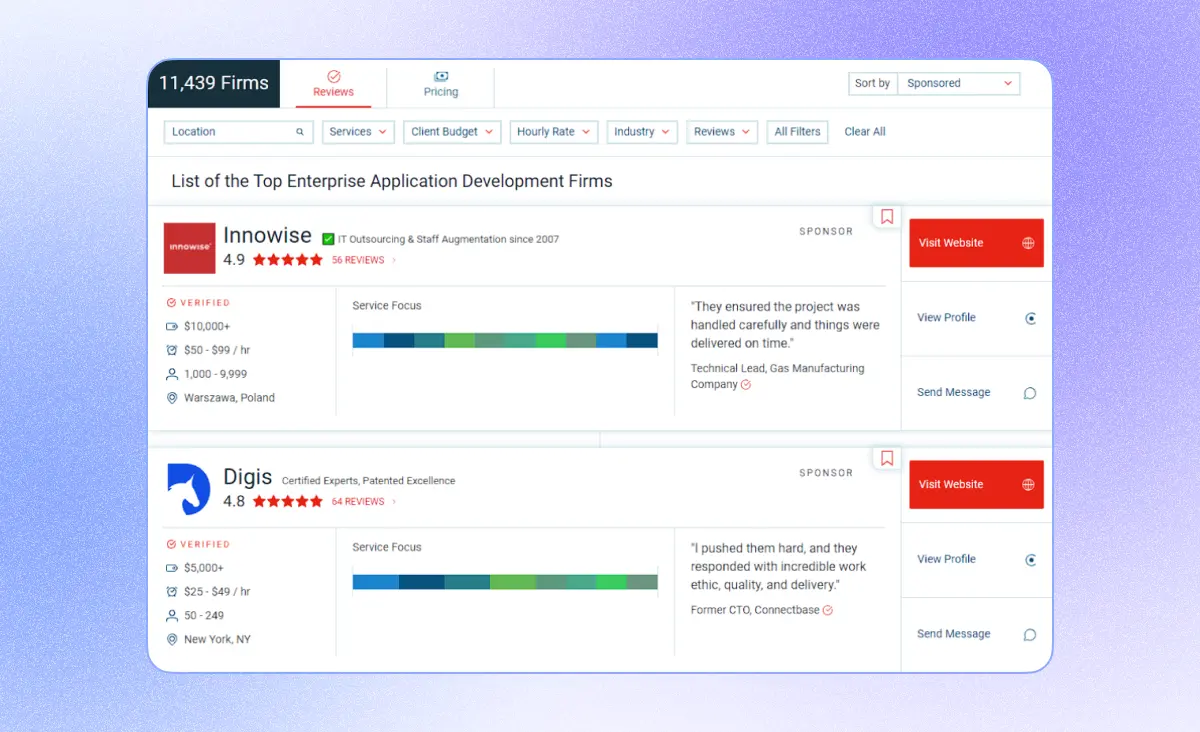Click the Digis verified badge icon
Screen dimensions: 1200x732
(x=171, y=545)
